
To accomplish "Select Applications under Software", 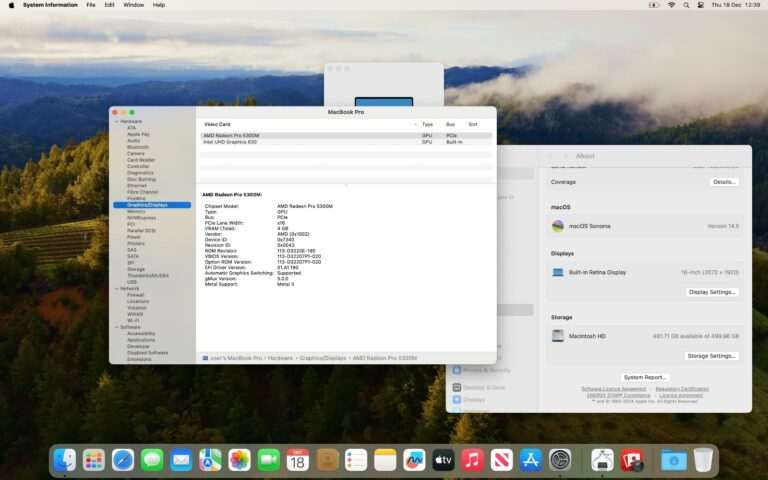I will (141, 340).
